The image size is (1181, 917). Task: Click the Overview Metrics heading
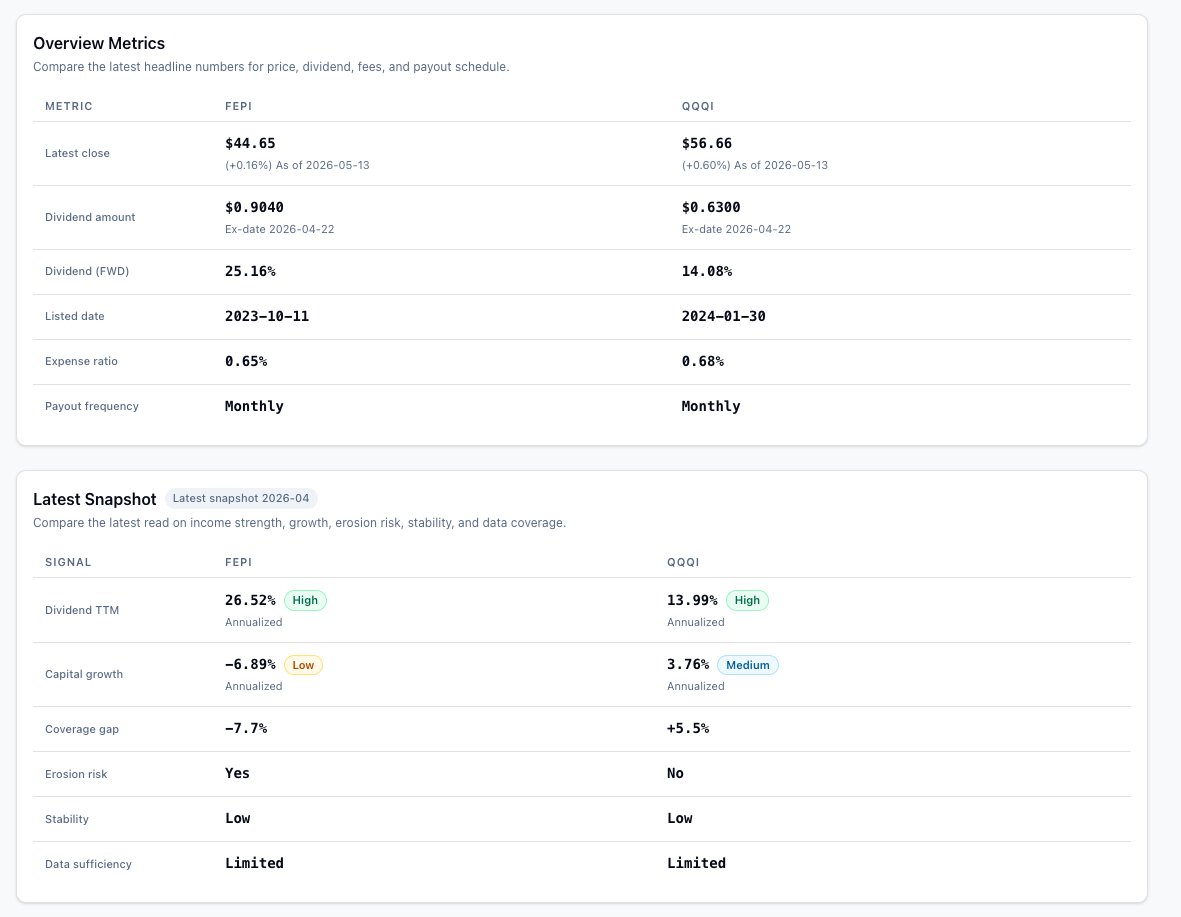(x=99, y=43)
